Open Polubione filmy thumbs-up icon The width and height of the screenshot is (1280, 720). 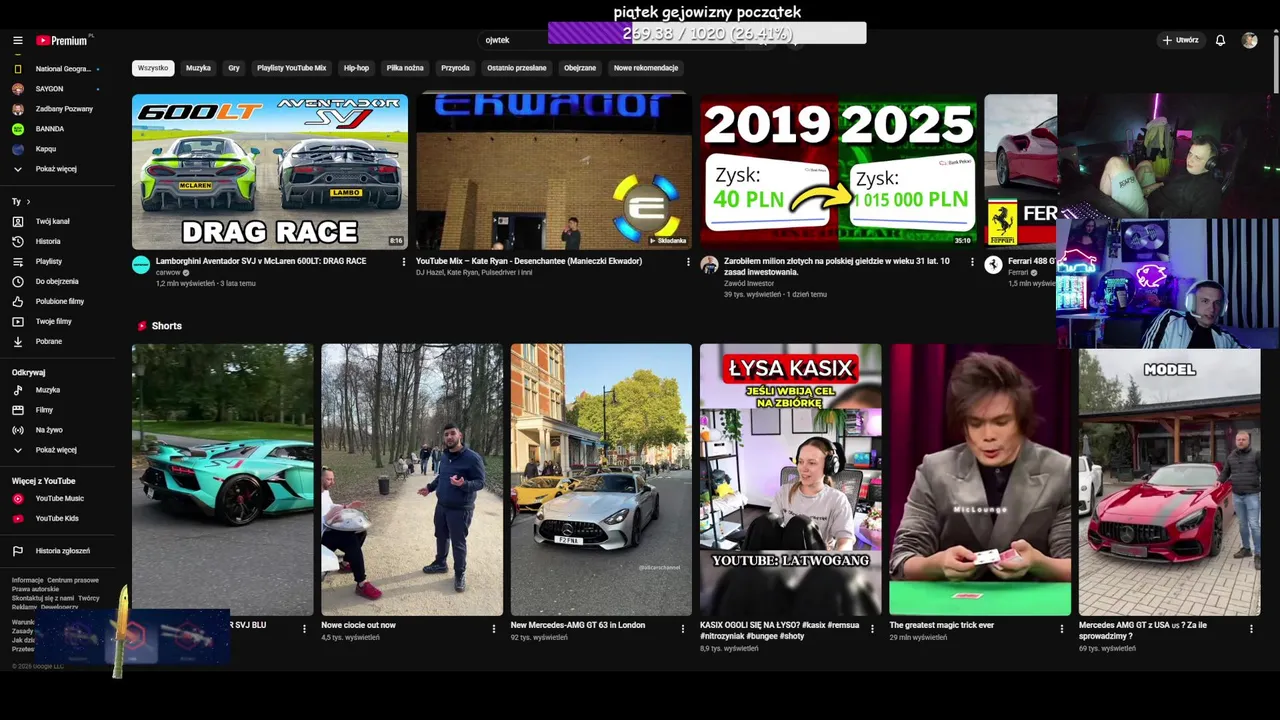(x=18, y=301)
